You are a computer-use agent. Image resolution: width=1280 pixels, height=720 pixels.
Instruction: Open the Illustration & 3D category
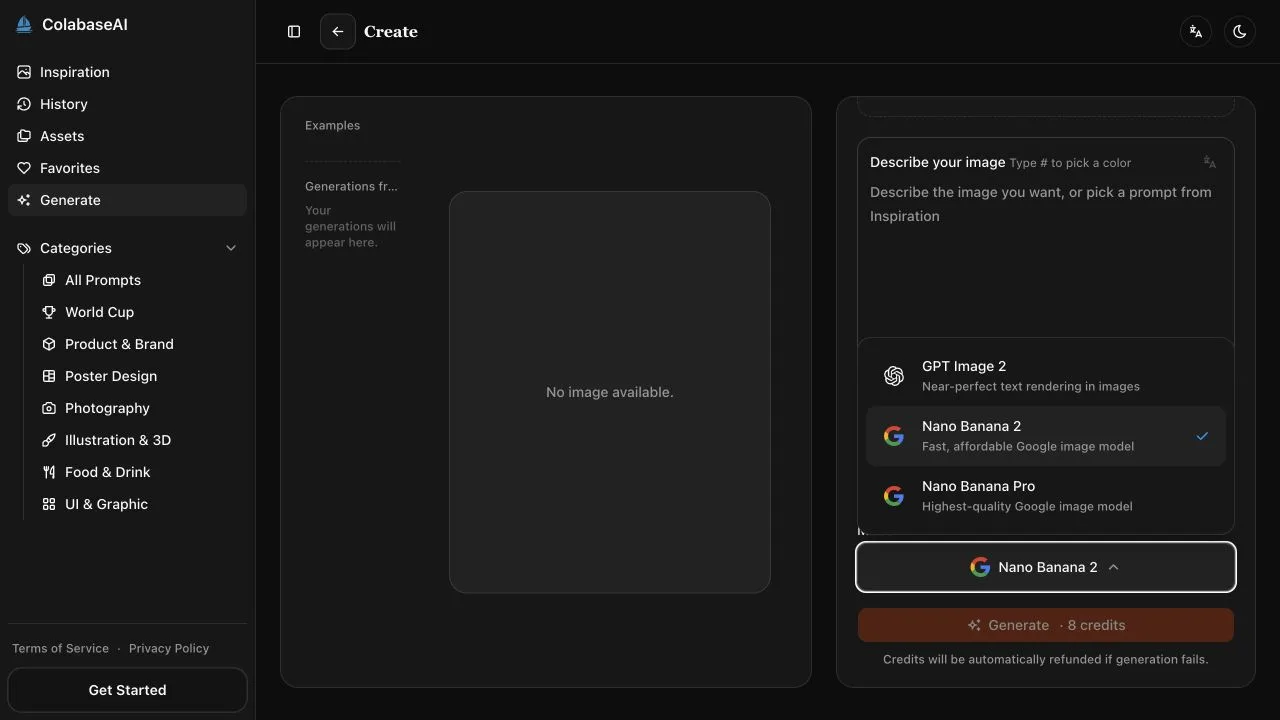coord(139,440)
